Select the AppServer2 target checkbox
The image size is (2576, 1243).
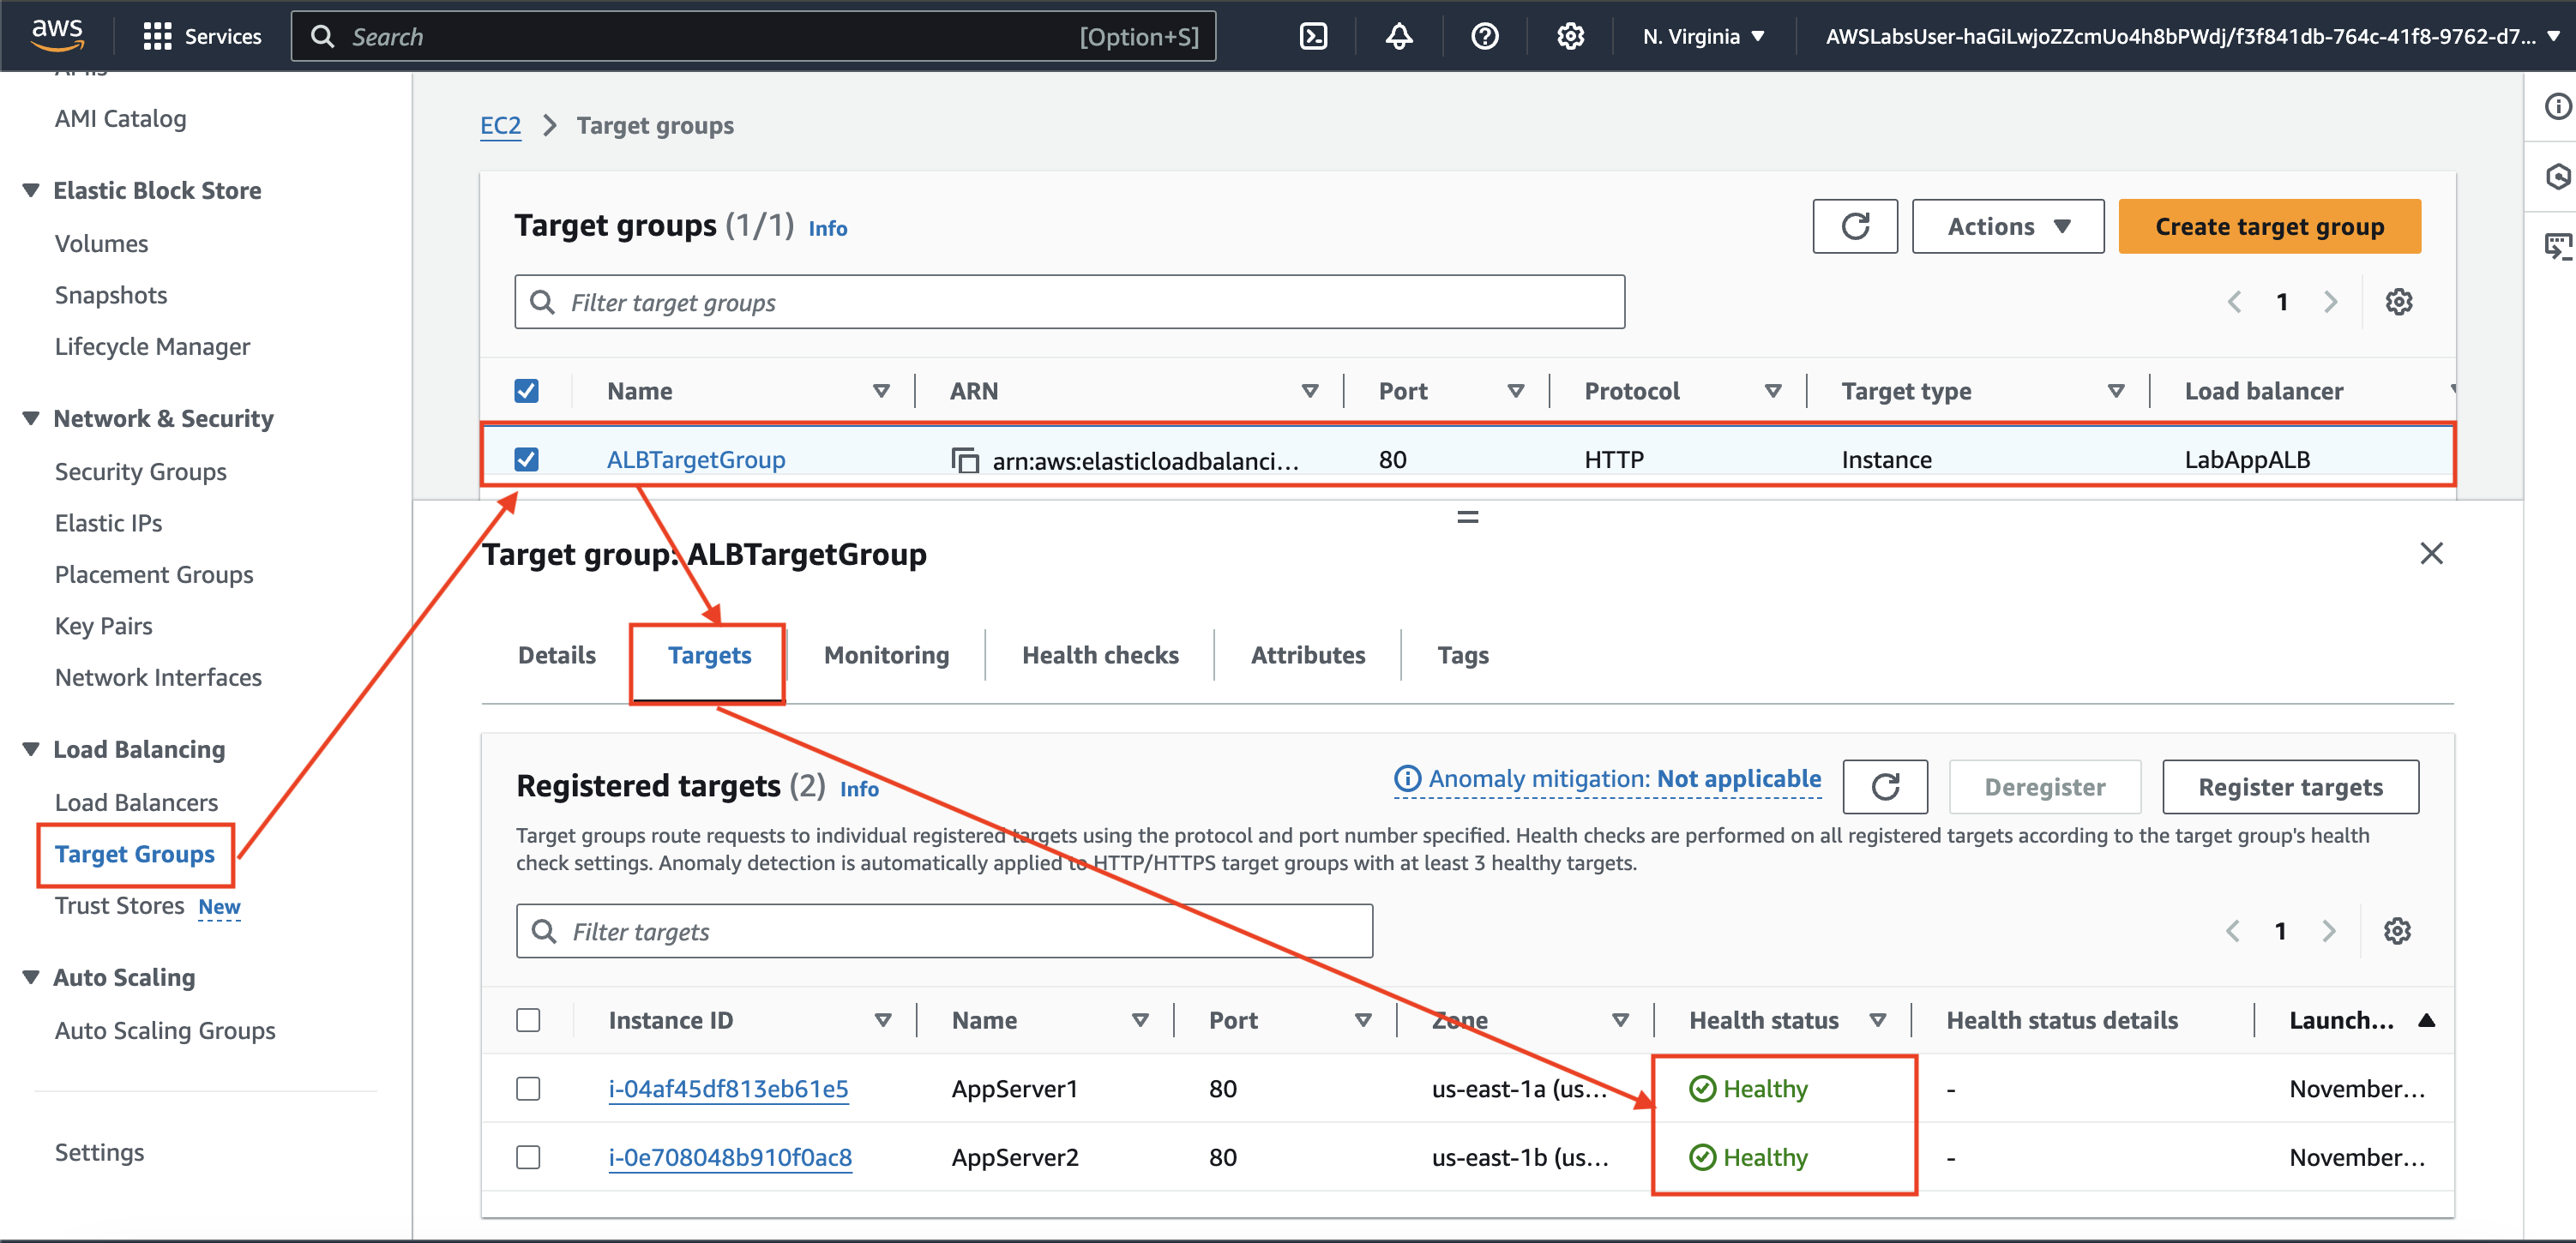(528, 1157)
